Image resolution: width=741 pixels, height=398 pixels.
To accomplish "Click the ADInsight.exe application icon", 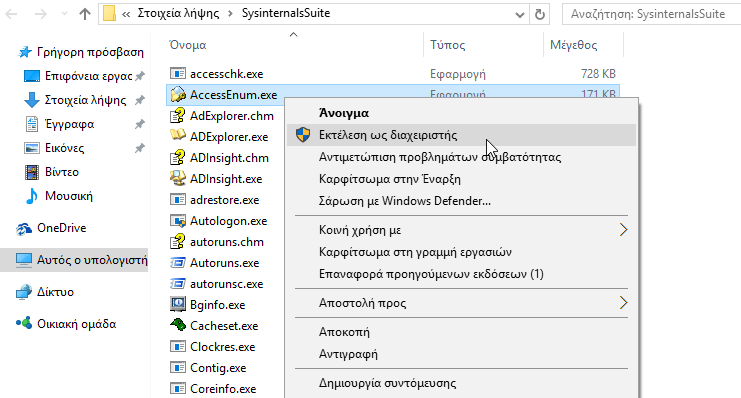I will [x=178, y=178].
